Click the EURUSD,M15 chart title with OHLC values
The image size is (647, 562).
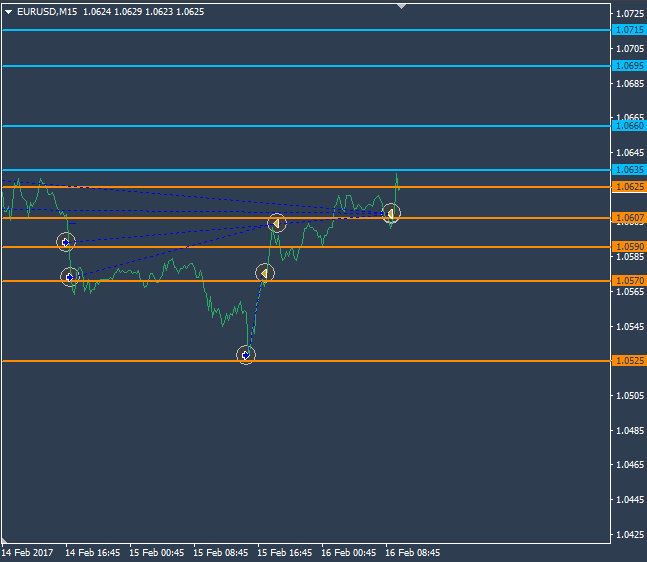[111, 12]
